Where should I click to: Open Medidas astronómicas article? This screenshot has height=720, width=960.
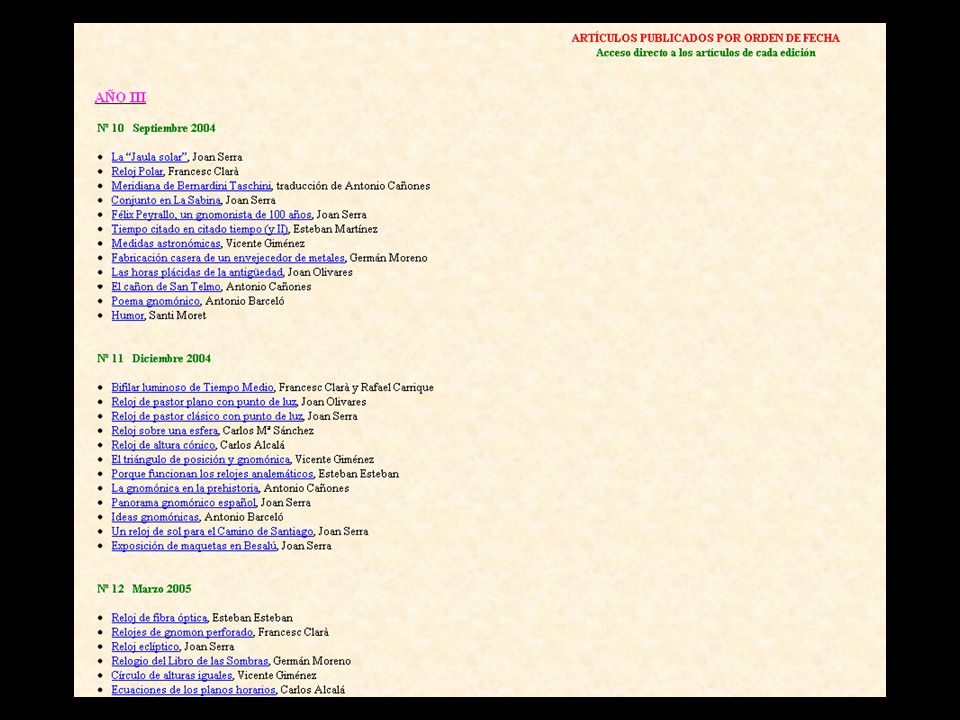click(x=166, y=243)
